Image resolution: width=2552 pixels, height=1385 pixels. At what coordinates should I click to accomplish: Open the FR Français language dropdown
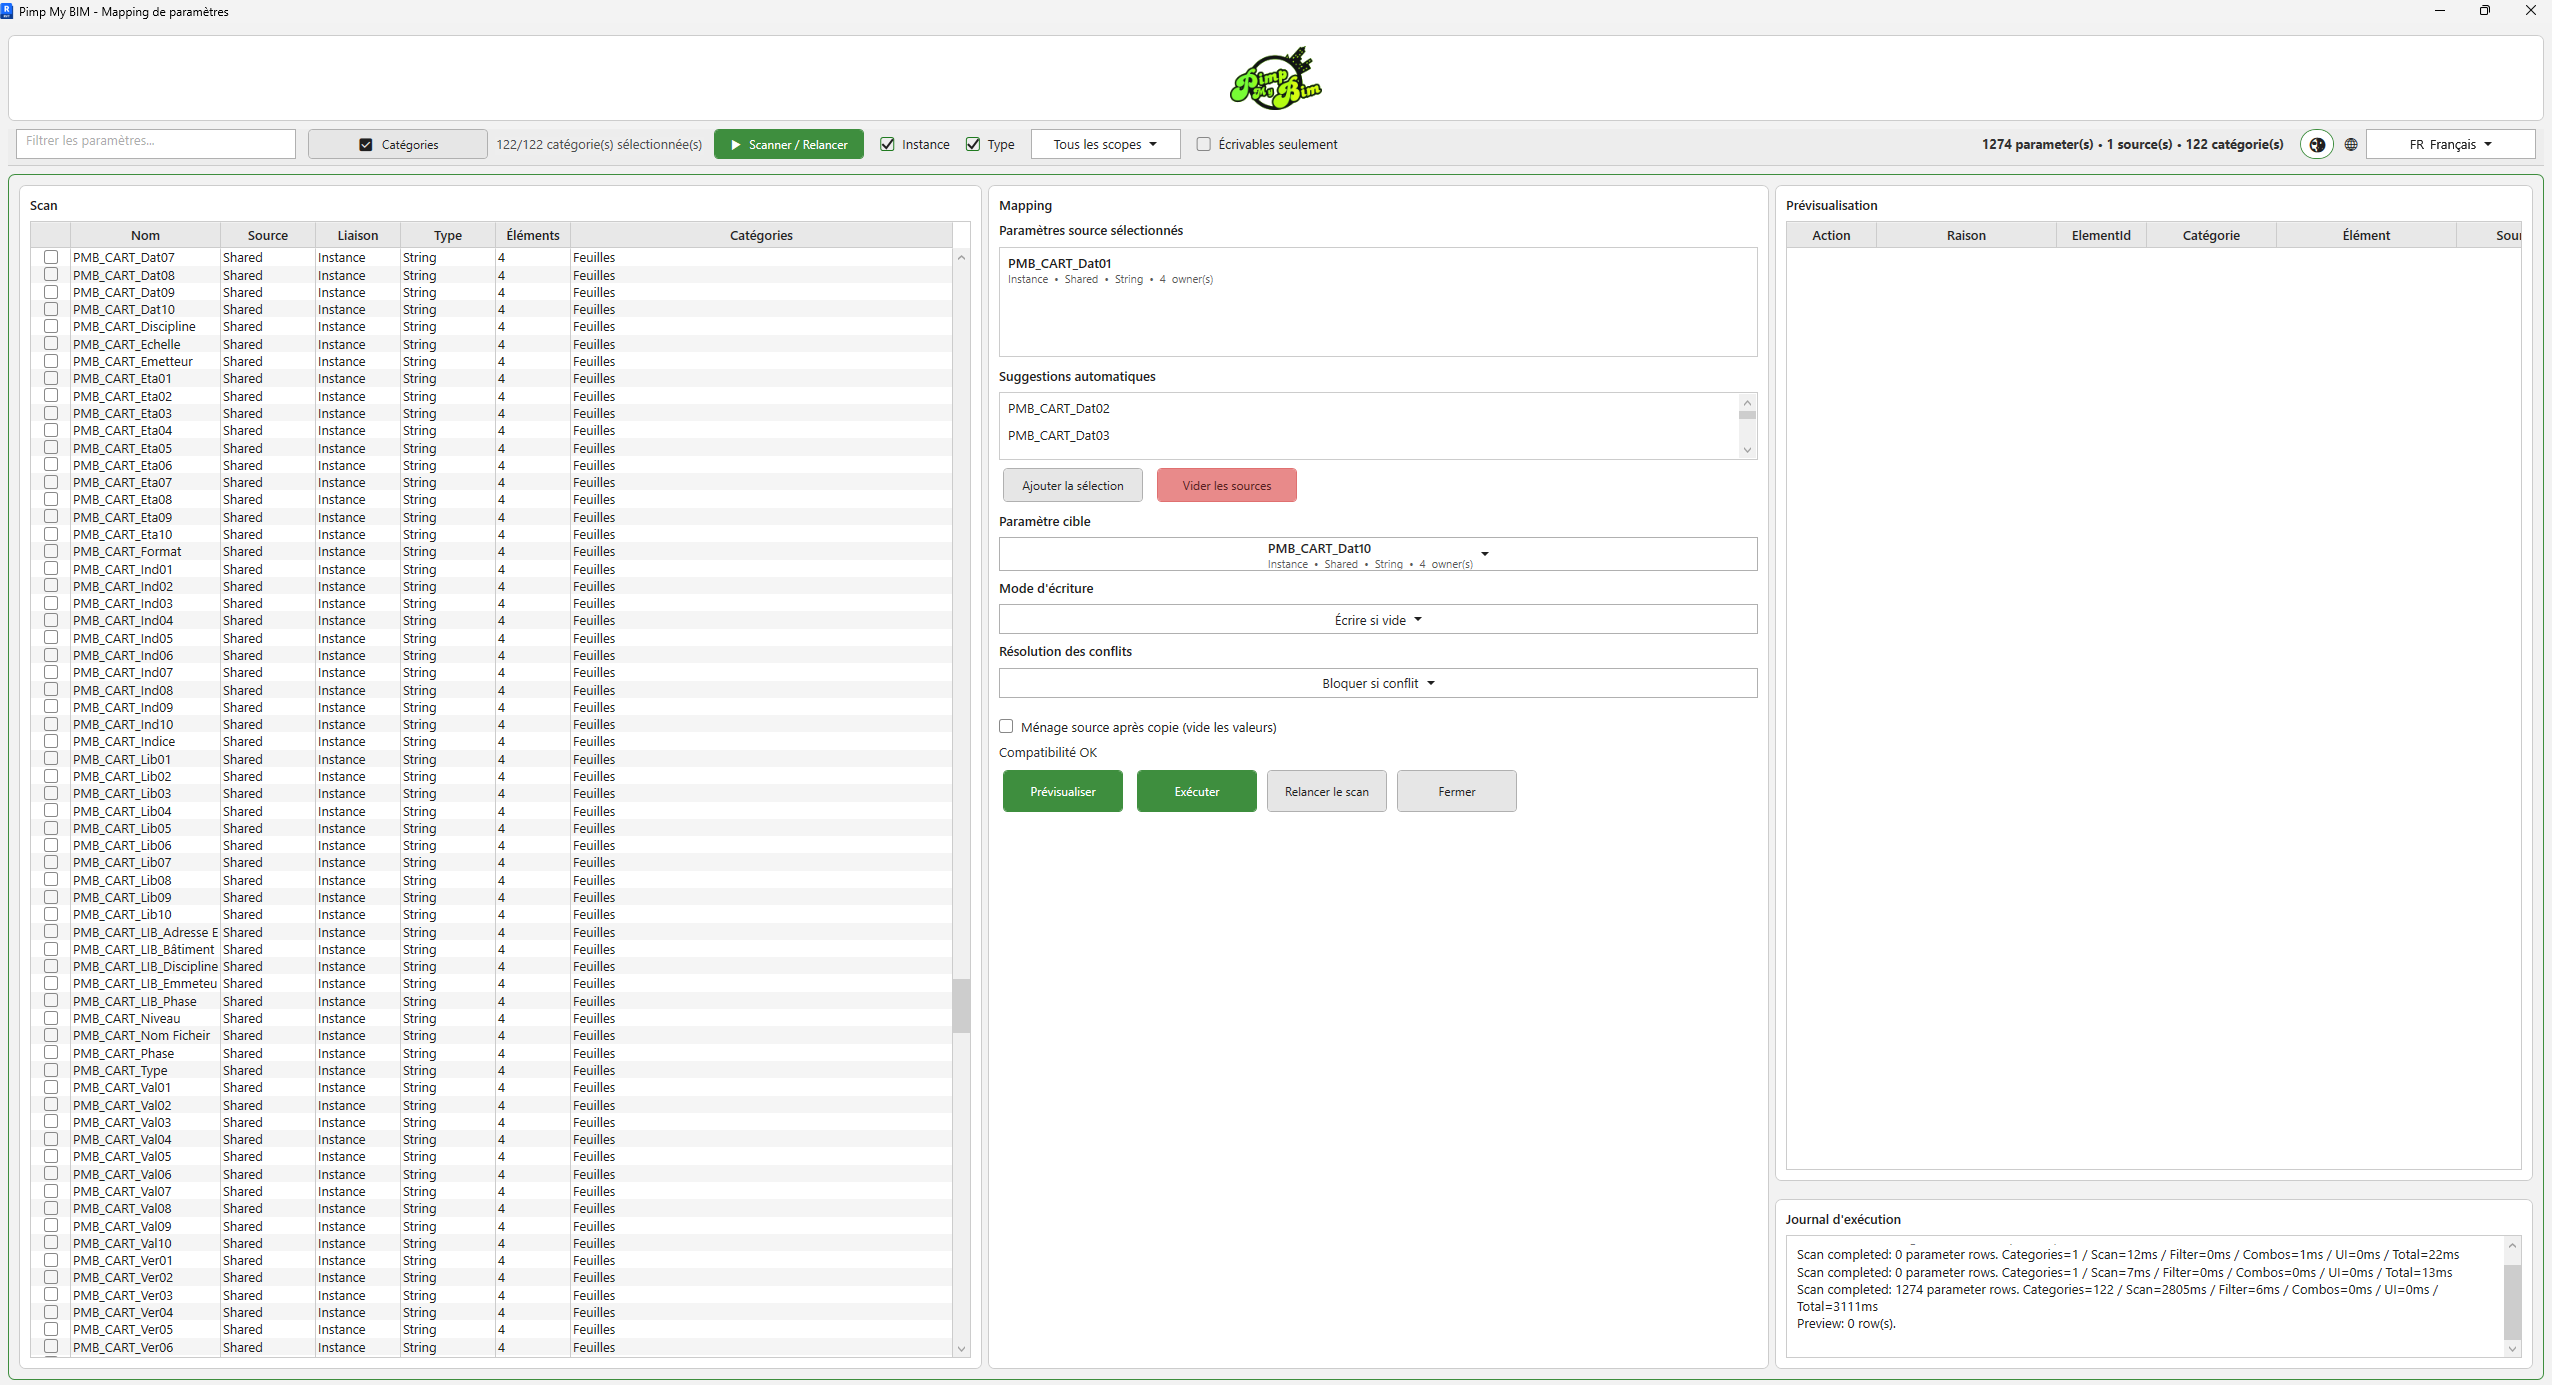coord(2450,144)
